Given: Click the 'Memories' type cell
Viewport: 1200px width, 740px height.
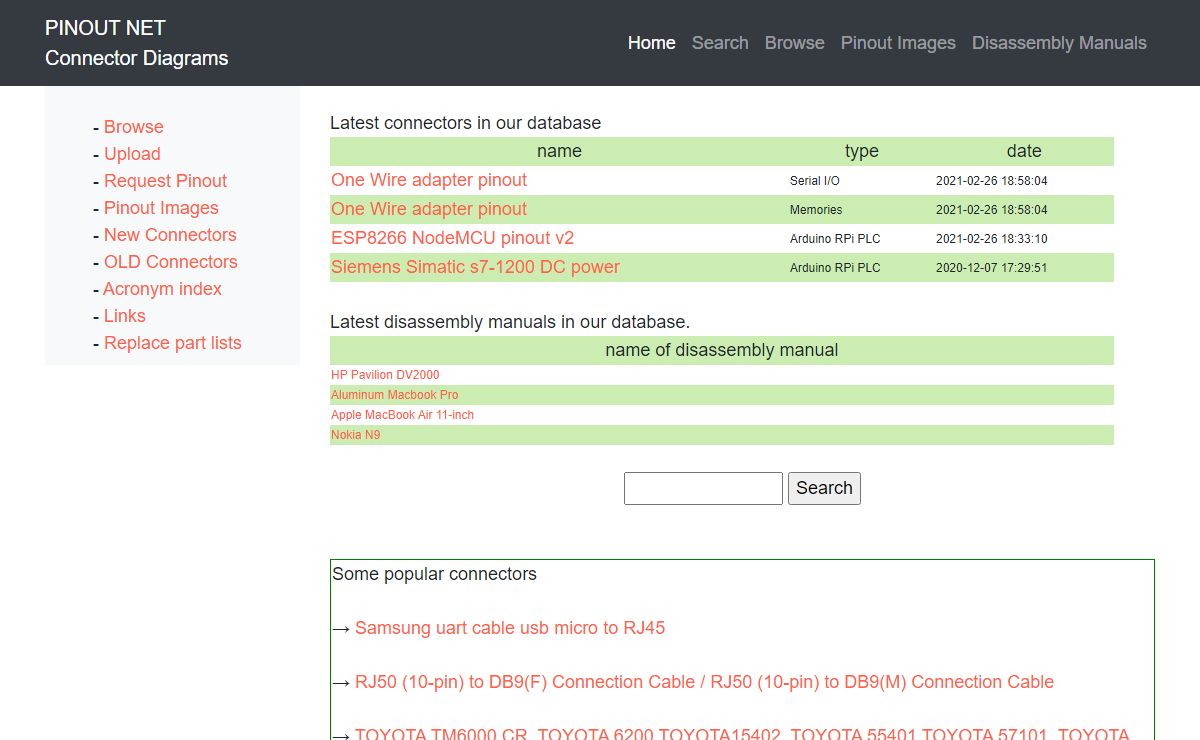Looking at the screenshot, I should coord(816,210).
